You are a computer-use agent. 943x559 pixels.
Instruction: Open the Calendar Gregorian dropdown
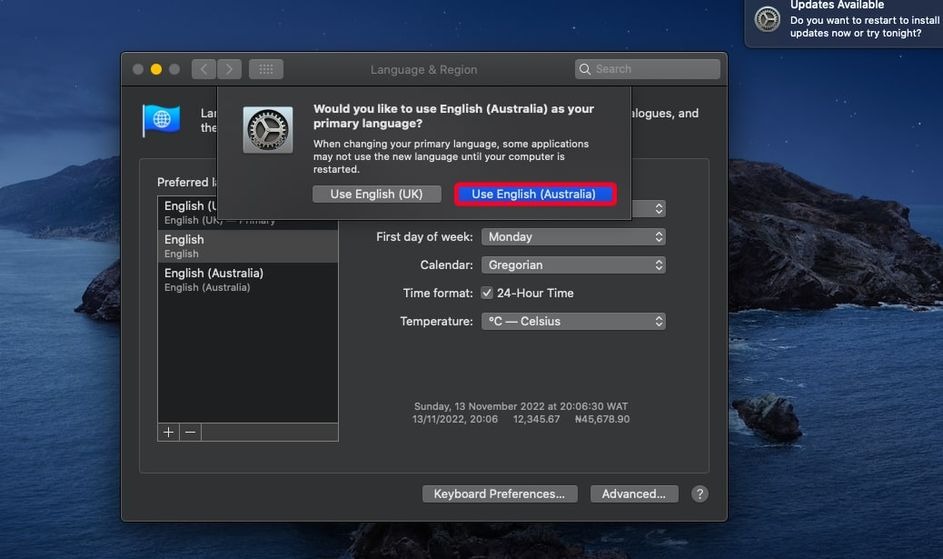tap(573, 265)
